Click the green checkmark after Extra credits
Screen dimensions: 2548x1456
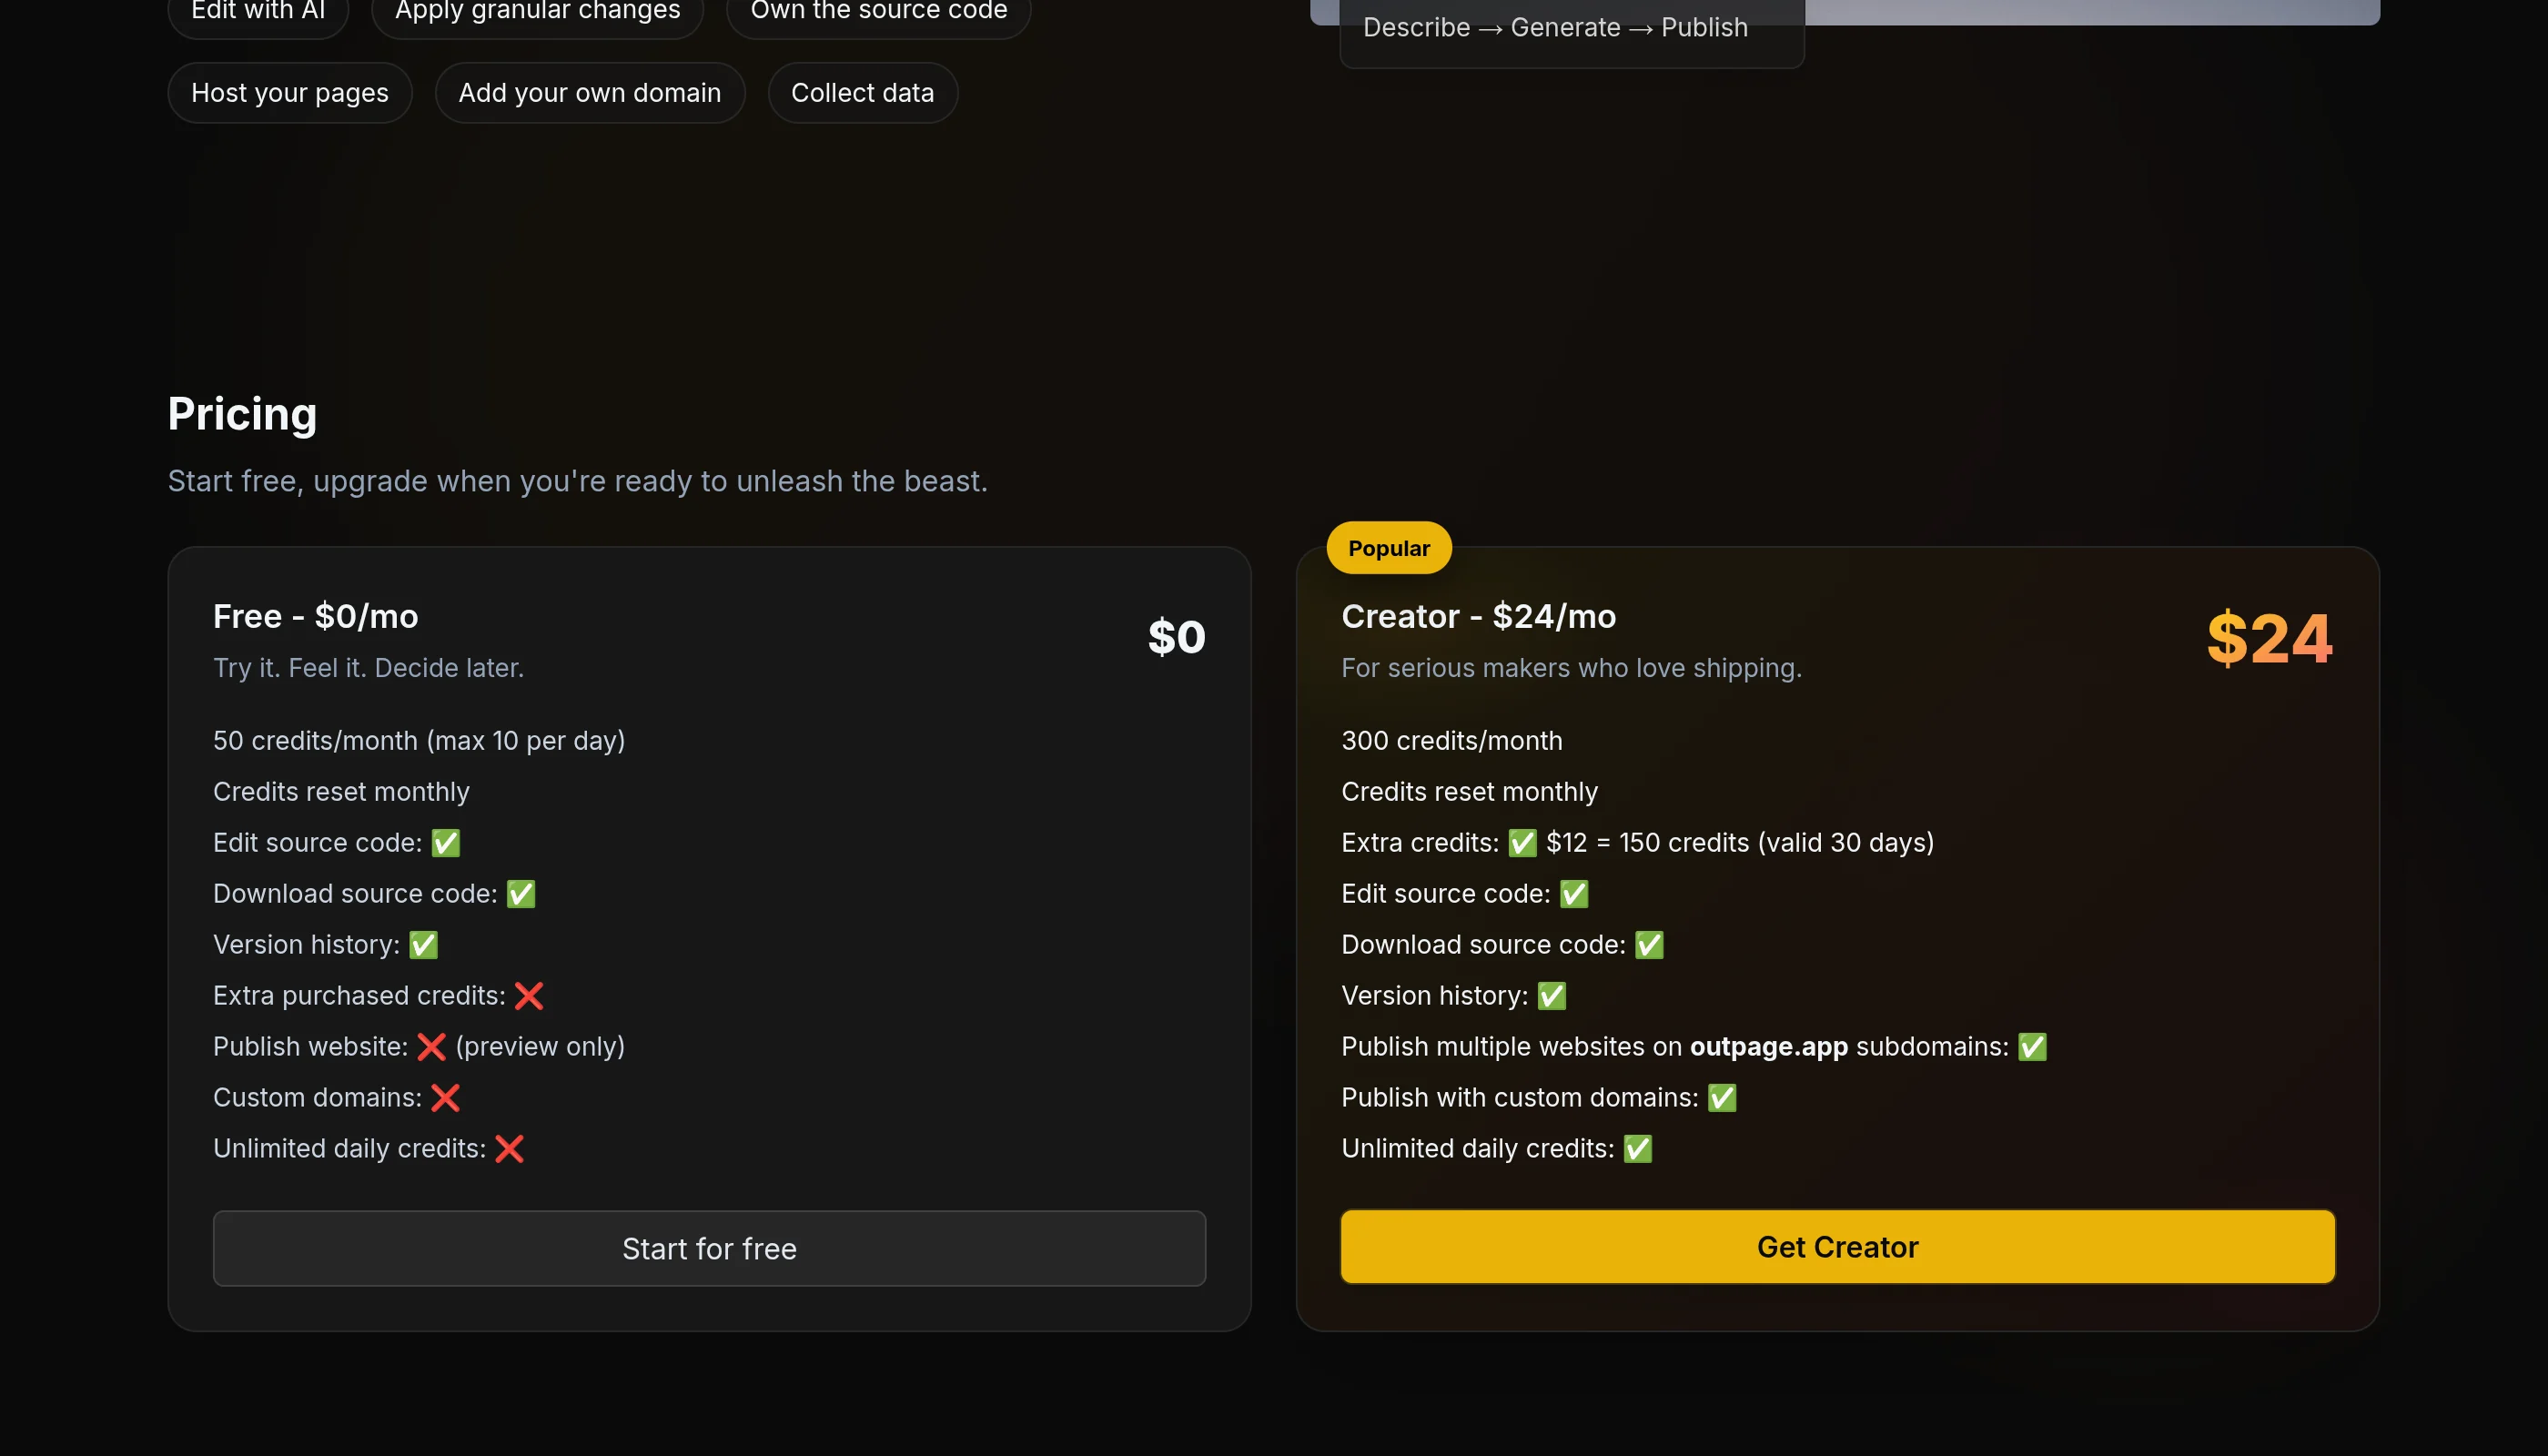click(x=1522, y=843)
